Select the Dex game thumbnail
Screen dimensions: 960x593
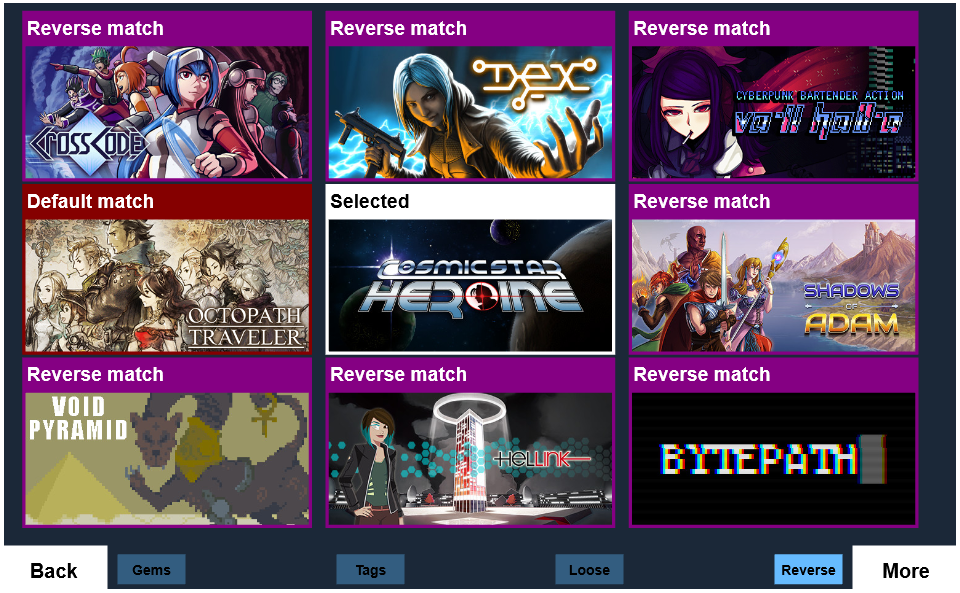click(470, 112)
